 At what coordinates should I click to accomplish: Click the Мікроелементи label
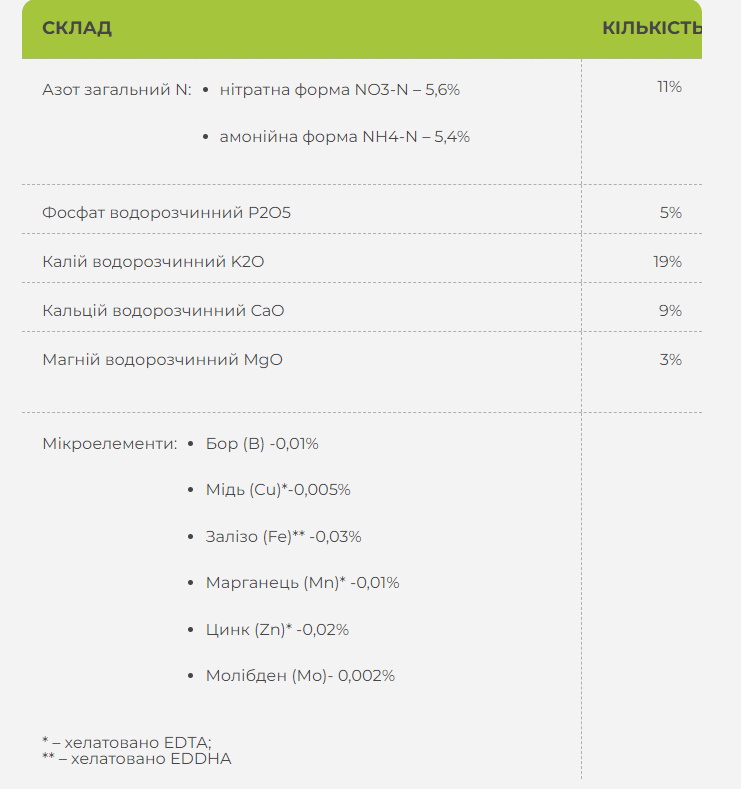(110, 443)
